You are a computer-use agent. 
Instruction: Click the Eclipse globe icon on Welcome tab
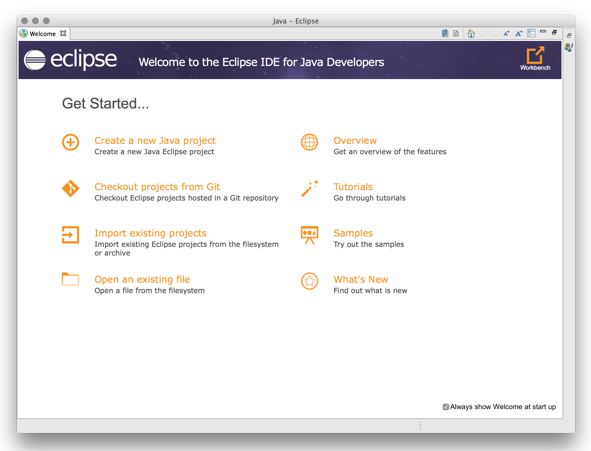[x=24, y=34]
